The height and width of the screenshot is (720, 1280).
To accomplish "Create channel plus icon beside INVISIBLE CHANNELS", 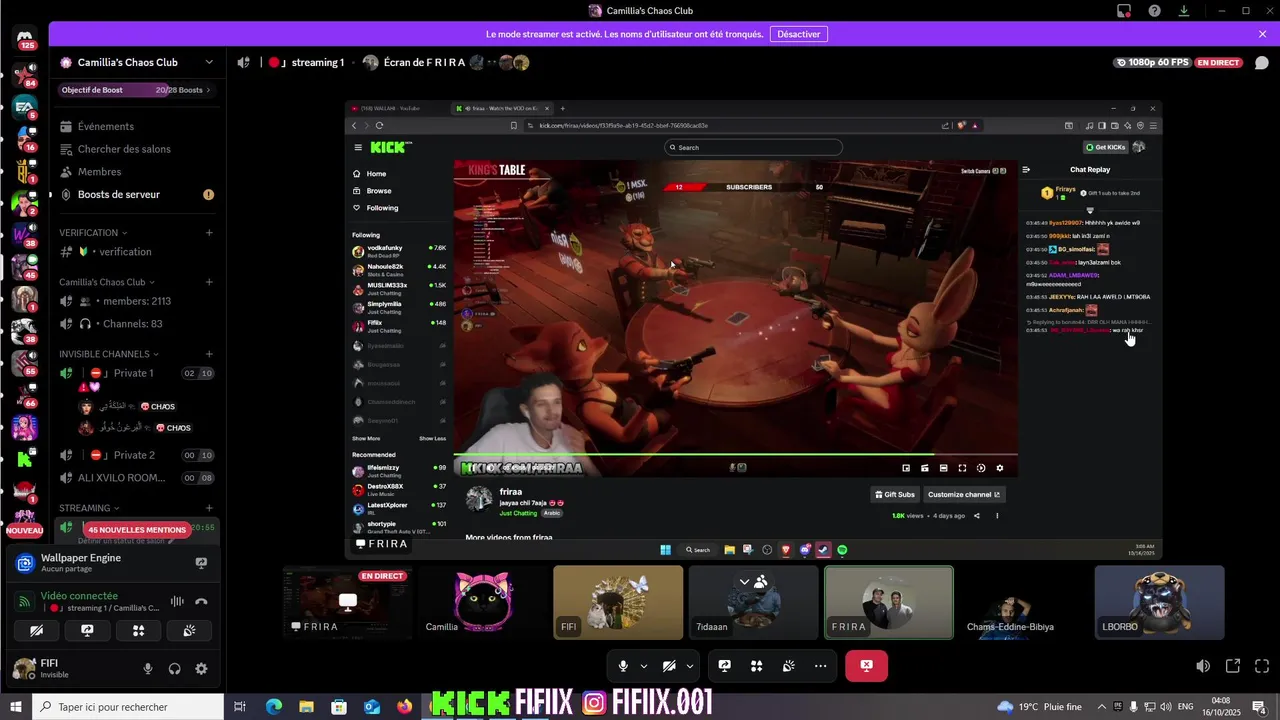I will (x=209, y=354).
